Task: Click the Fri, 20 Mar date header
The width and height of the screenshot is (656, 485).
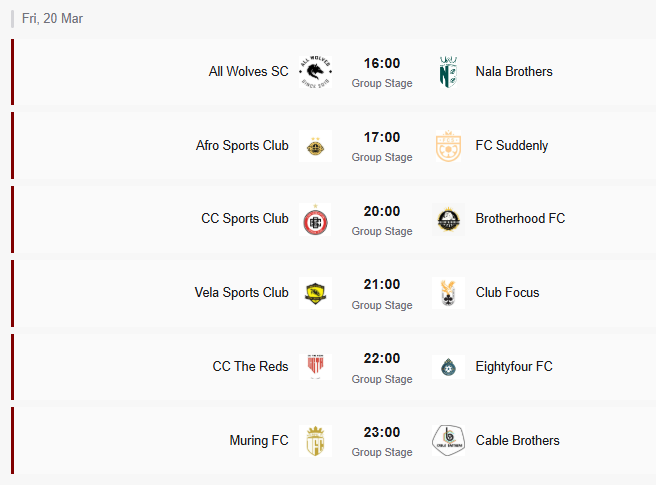Action: (53, 18)
